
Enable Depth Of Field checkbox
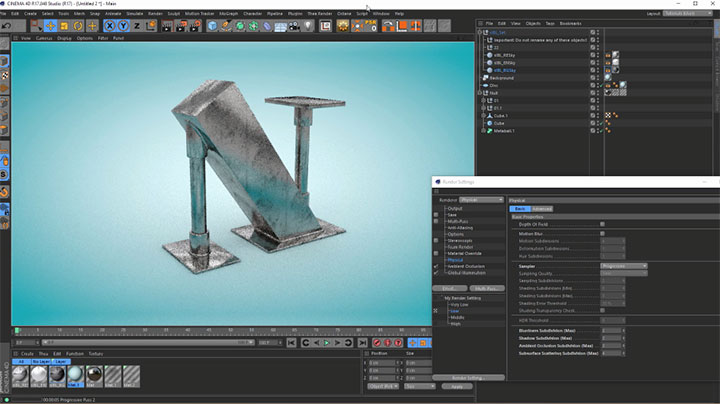pos(602,224)
